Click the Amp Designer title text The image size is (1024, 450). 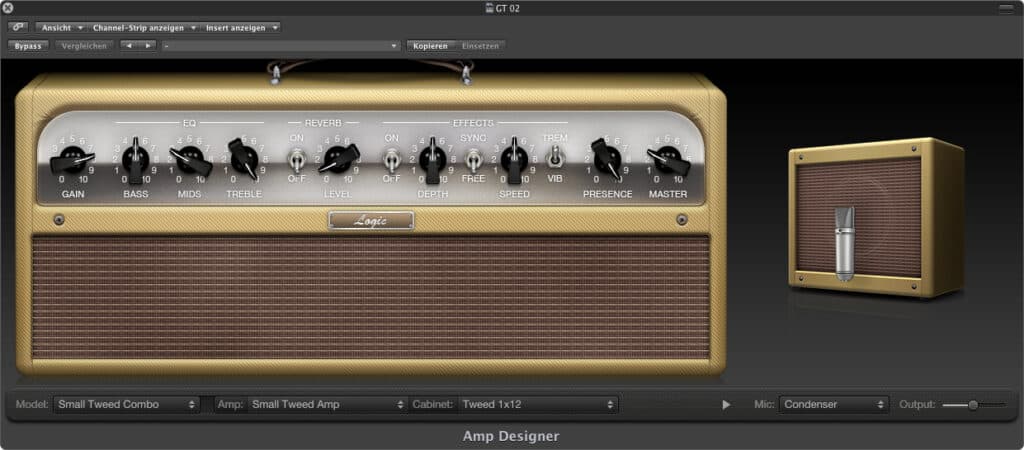tap(511, 436)
